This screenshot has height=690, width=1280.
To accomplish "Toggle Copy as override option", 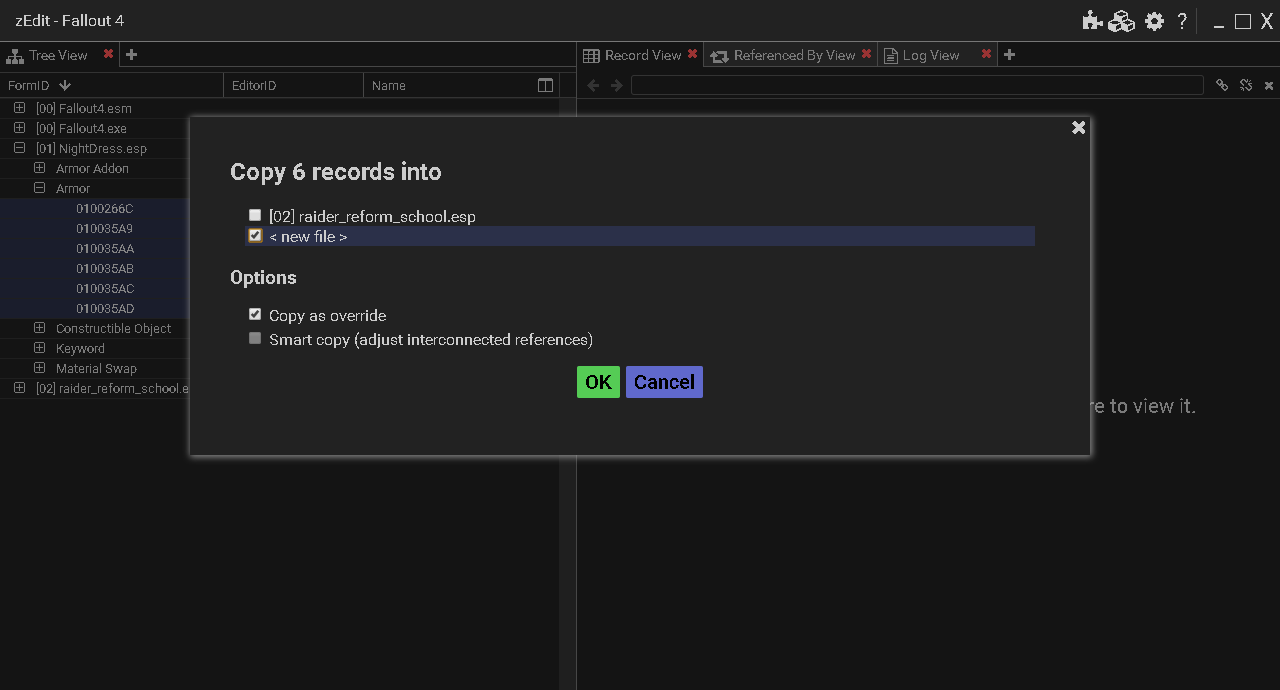I will [255, 314].
